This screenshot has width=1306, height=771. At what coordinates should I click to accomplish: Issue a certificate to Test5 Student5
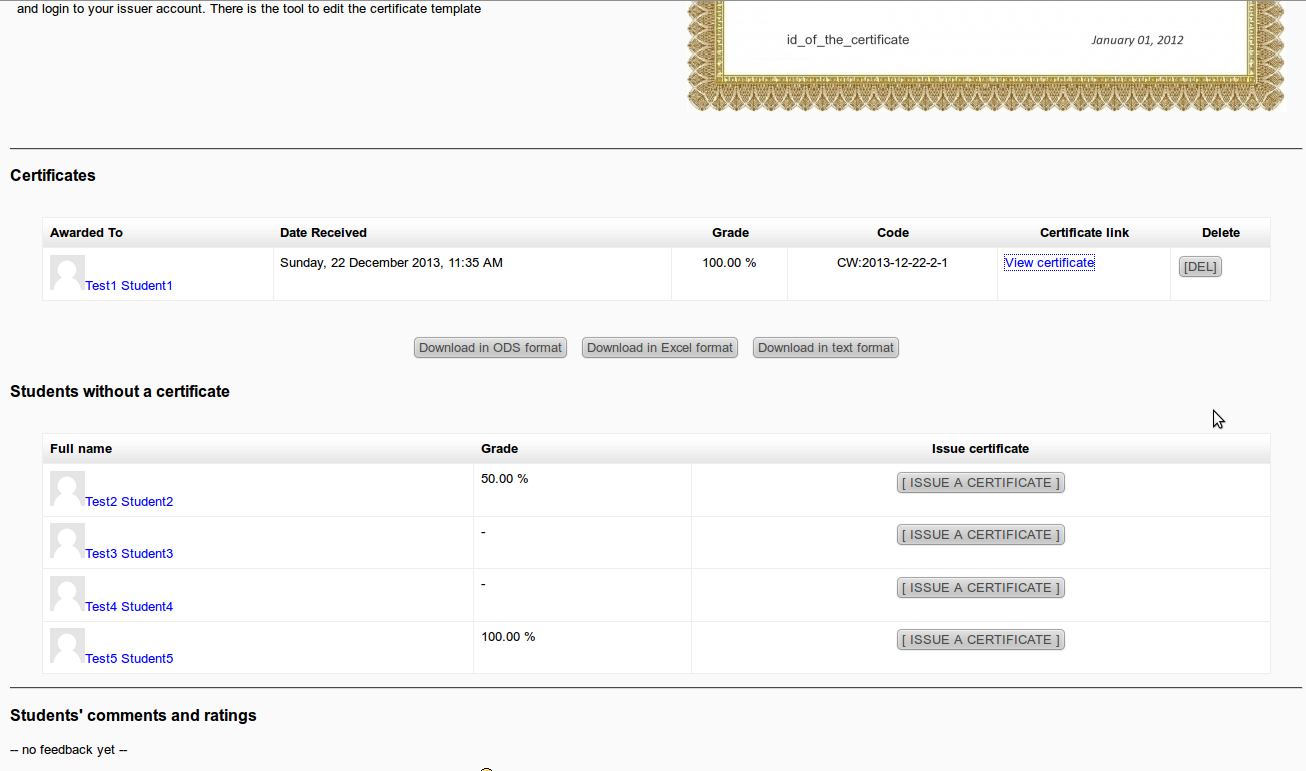980,640
